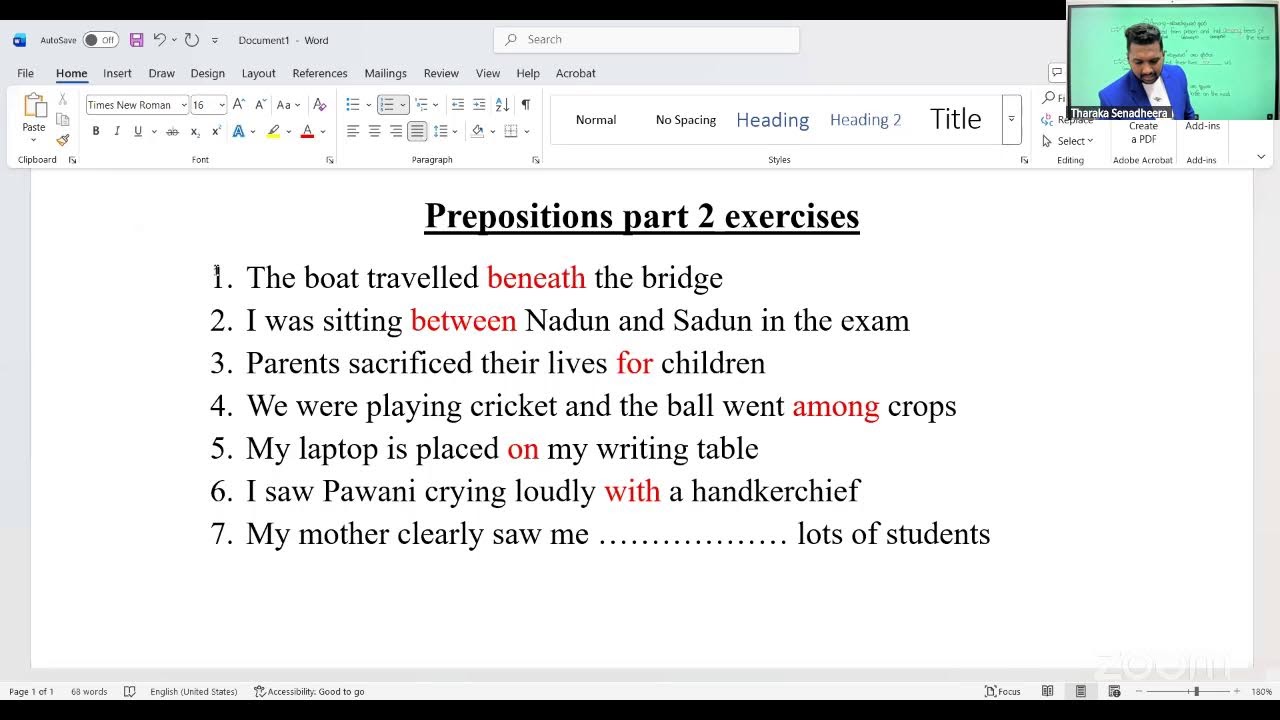
Task: Click the Text Effects glowing A icon
Action: pos(238,131)
